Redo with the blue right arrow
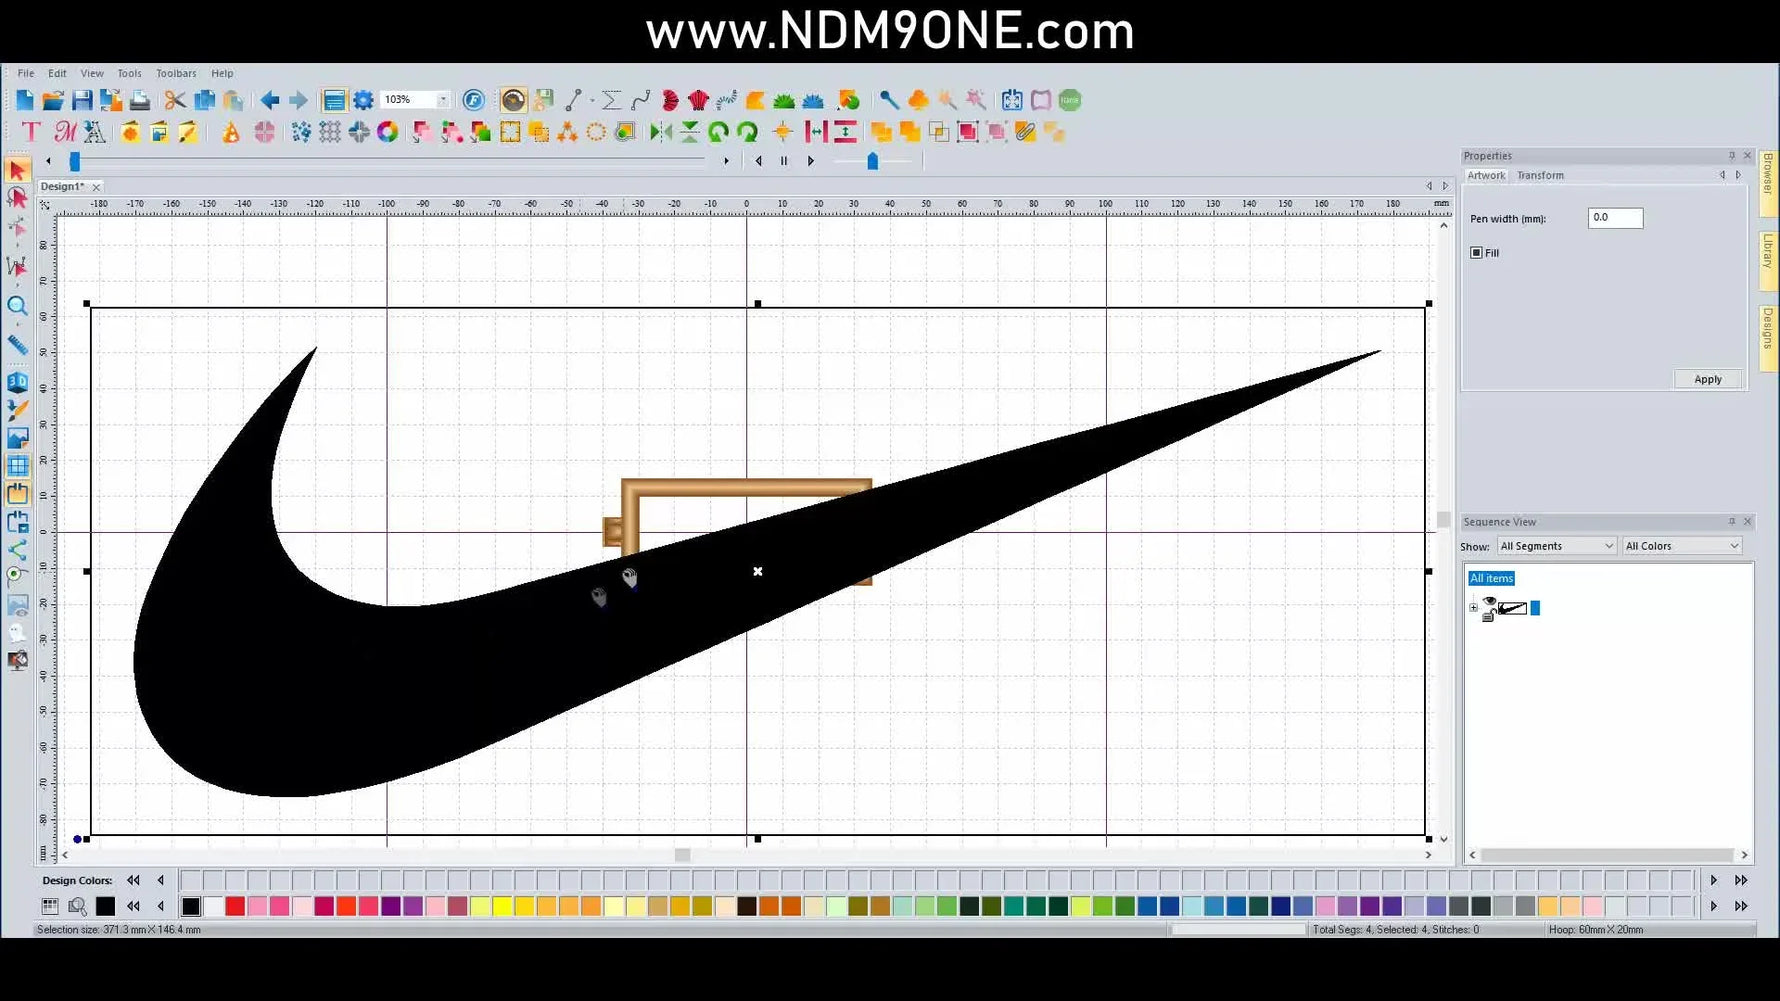The height and width of the screenshot is (1001, 1780). (298, 100)
